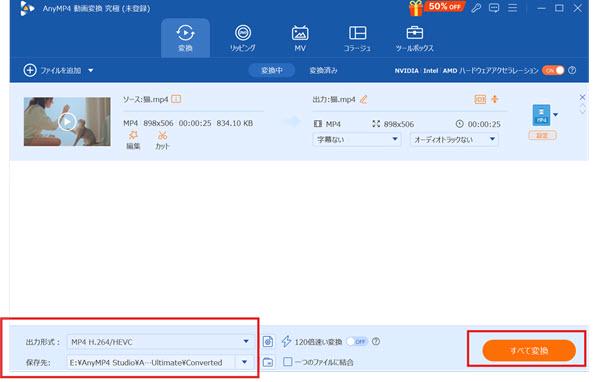Open the output folder icon

coord(268,362)
